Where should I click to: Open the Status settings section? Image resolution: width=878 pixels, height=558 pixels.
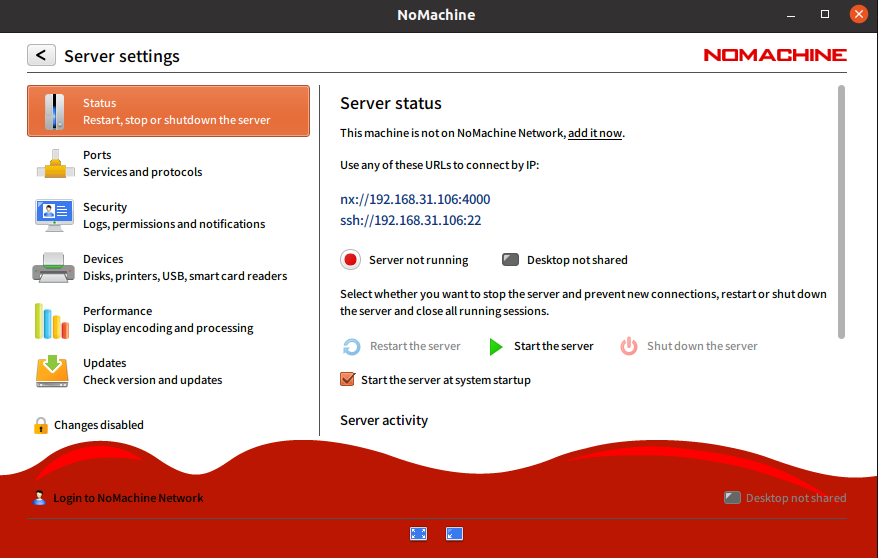tap(168, 111)
